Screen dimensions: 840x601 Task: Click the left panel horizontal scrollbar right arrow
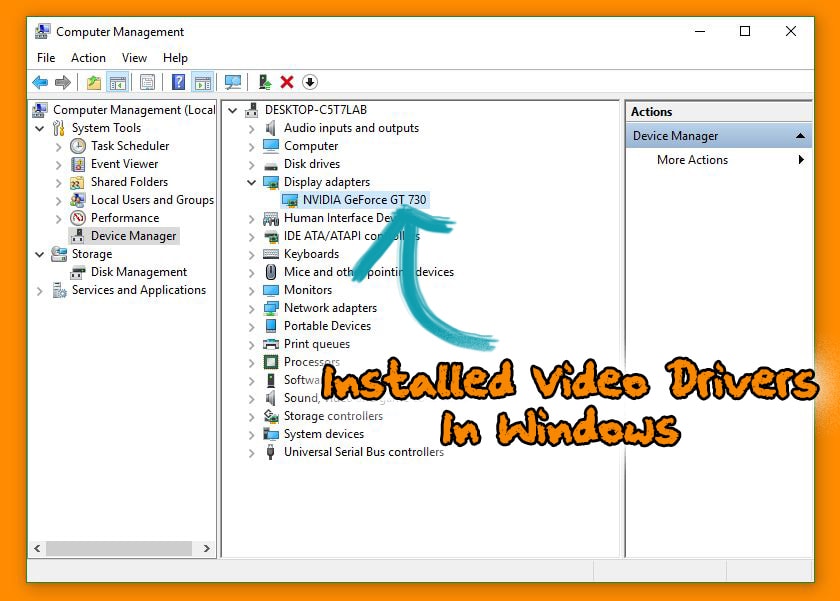coord(207,548)
